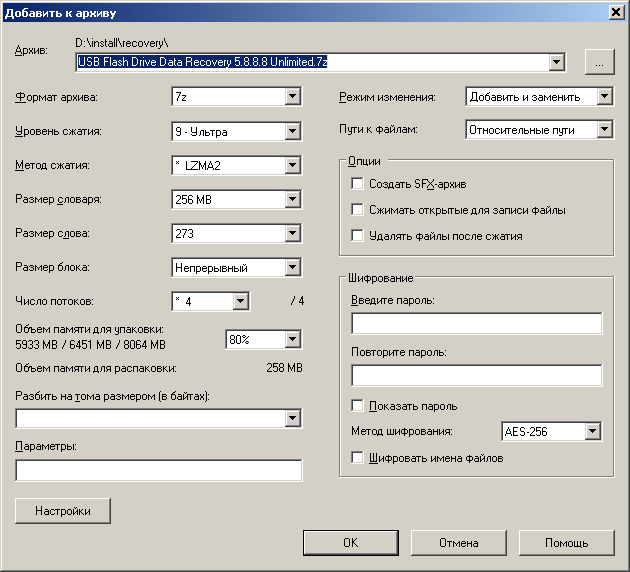
Task: Expand the Размер блока dropdown
Action: (293, 267)
